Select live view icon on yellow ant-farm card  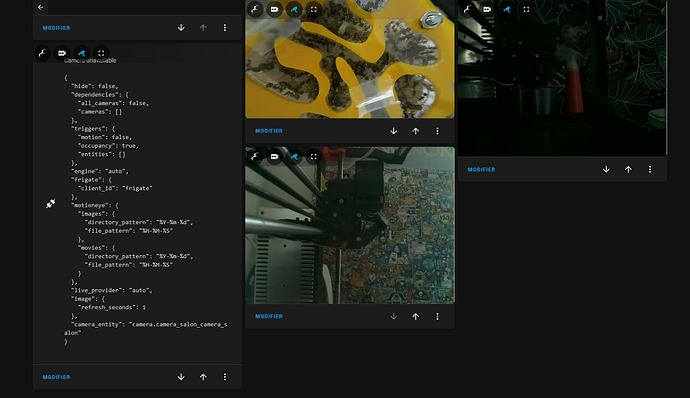tap(294, 9)
